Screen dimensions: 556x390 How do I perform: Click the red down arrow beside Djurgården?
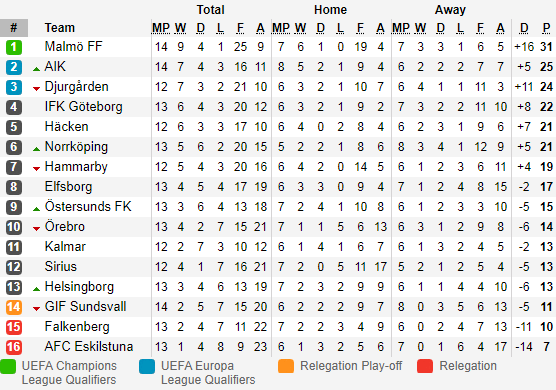pyautogui.click(x=36, y=89)
